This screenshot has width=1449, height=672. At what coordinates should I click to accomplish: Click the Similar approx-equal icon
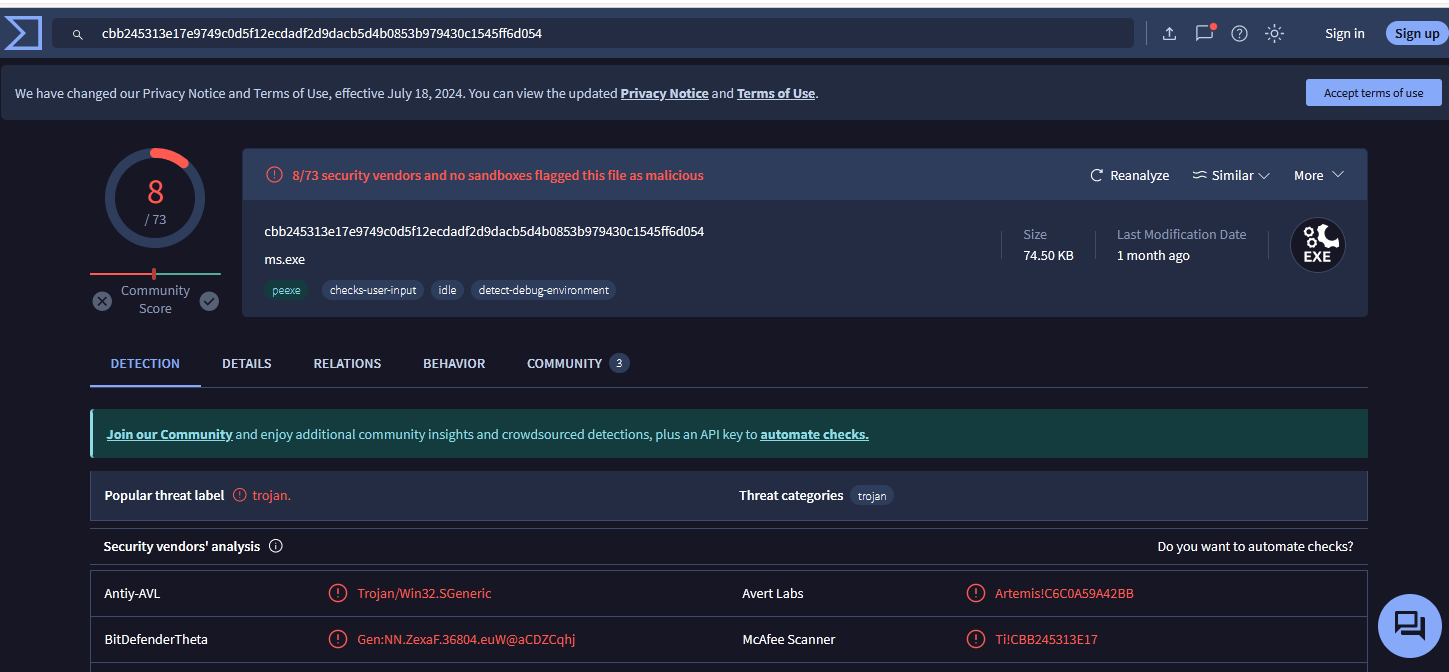point(1200,175)
